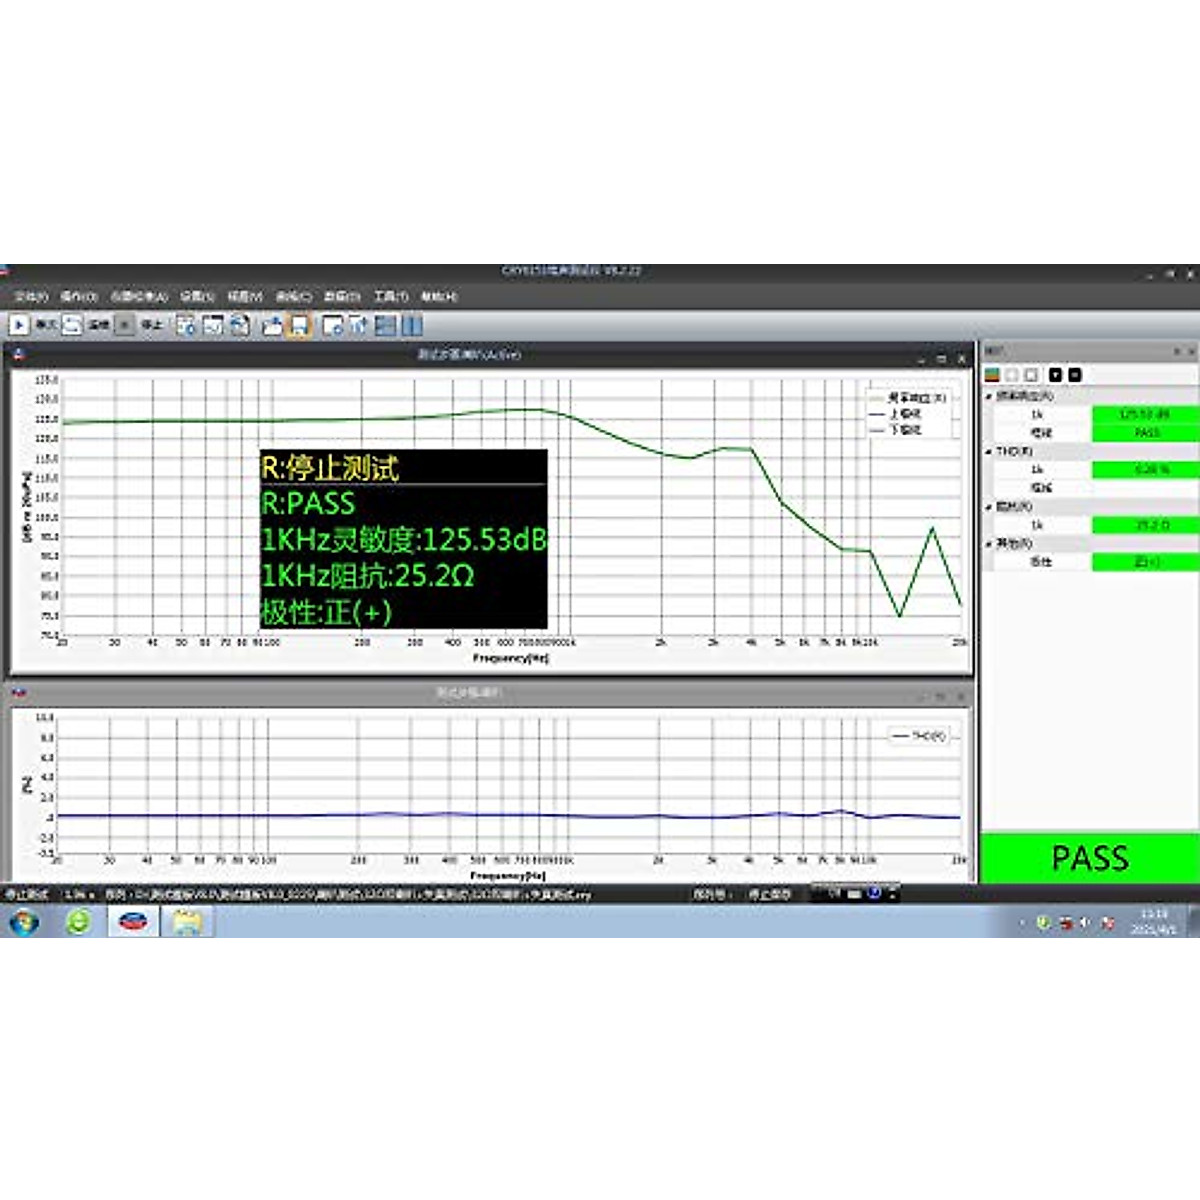Click the blue play start-test icon
Image resolution: width=1200 pixels, height=1200 pixels.
pyautogui.click(x=19, y=325)
